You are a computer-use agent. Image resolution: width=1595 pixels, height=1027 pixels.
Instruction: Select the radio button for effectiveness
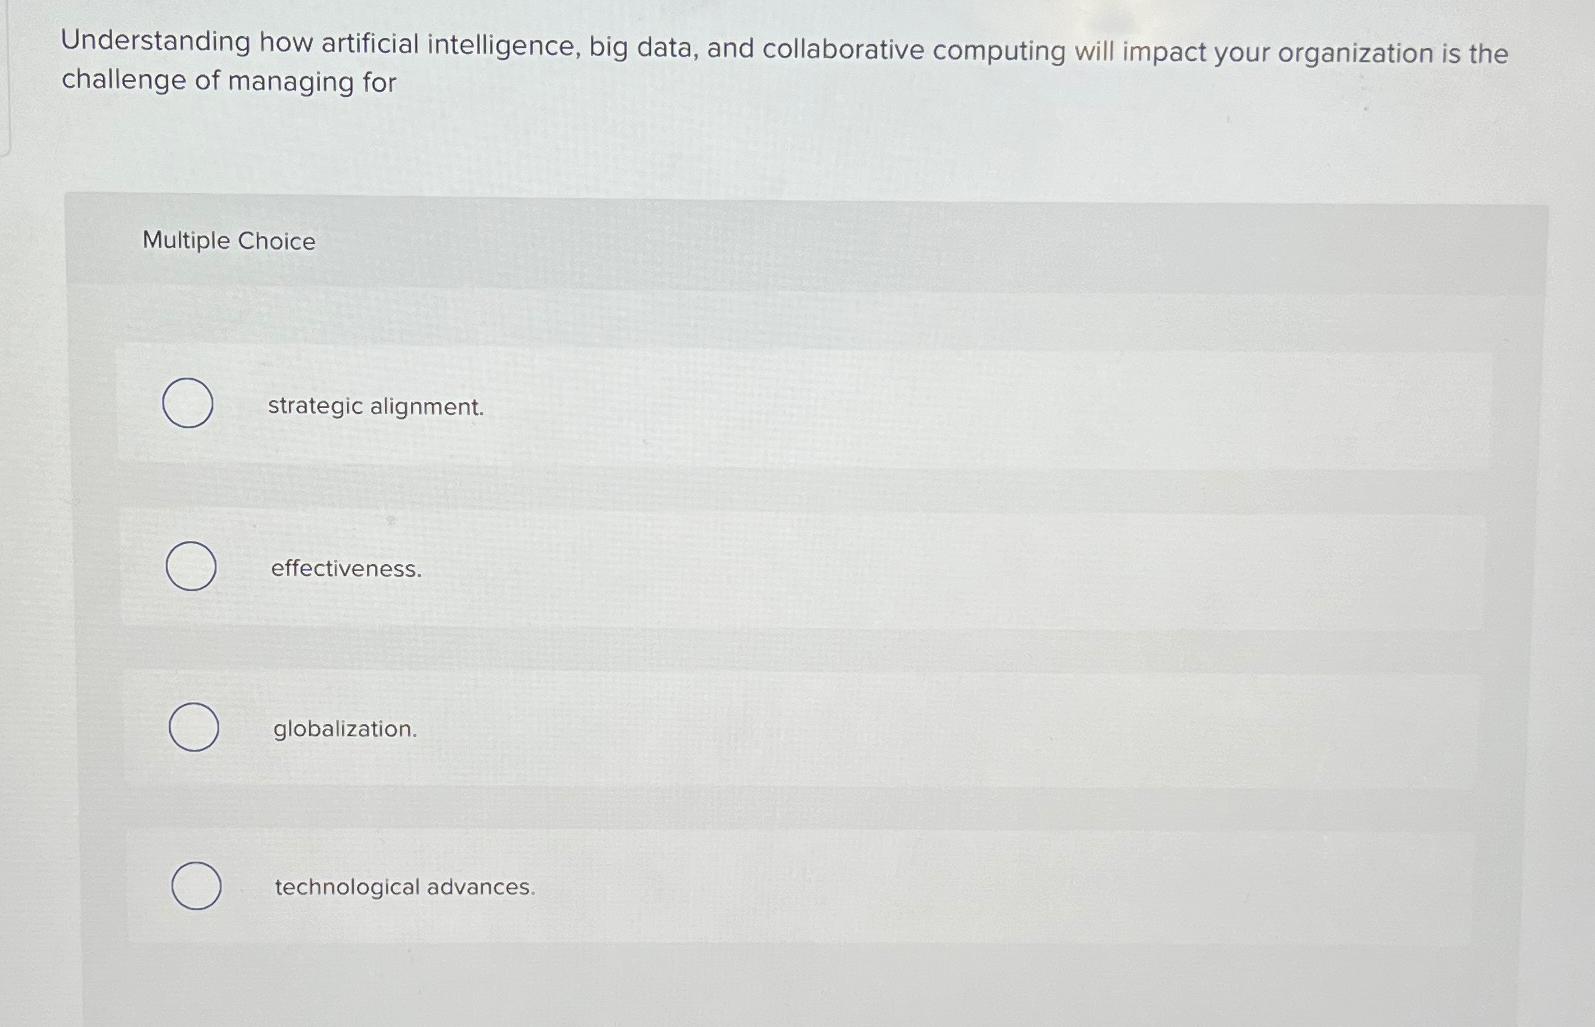[x=189, y=567]
